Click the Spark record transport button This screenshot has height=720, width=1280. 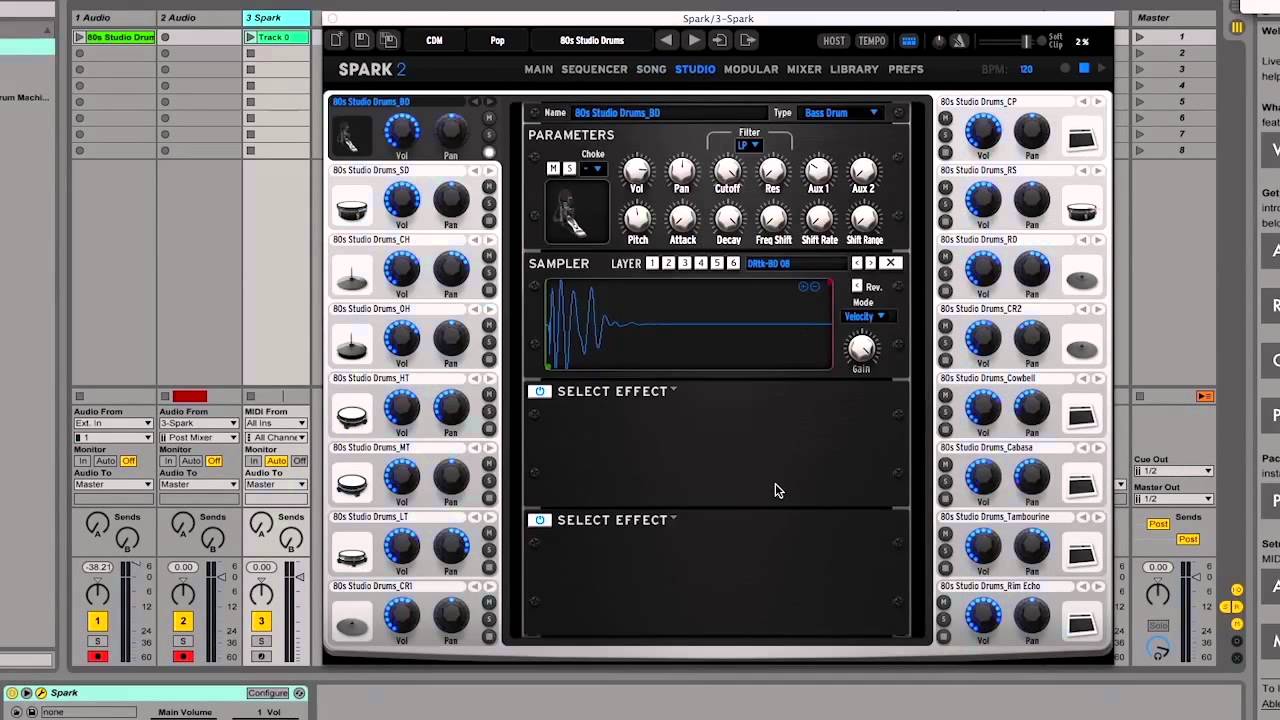click(1065, 68)
